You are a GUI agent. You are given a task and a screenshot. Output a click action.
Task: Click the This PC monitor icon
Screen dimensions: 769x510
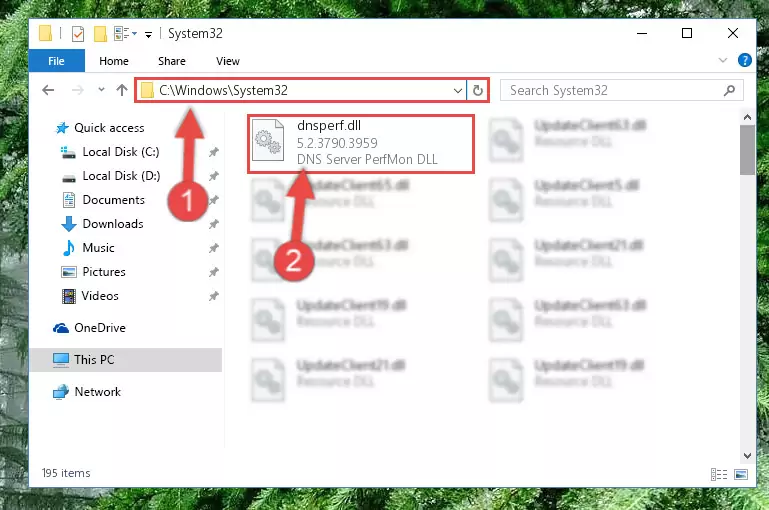click(61, 360)
